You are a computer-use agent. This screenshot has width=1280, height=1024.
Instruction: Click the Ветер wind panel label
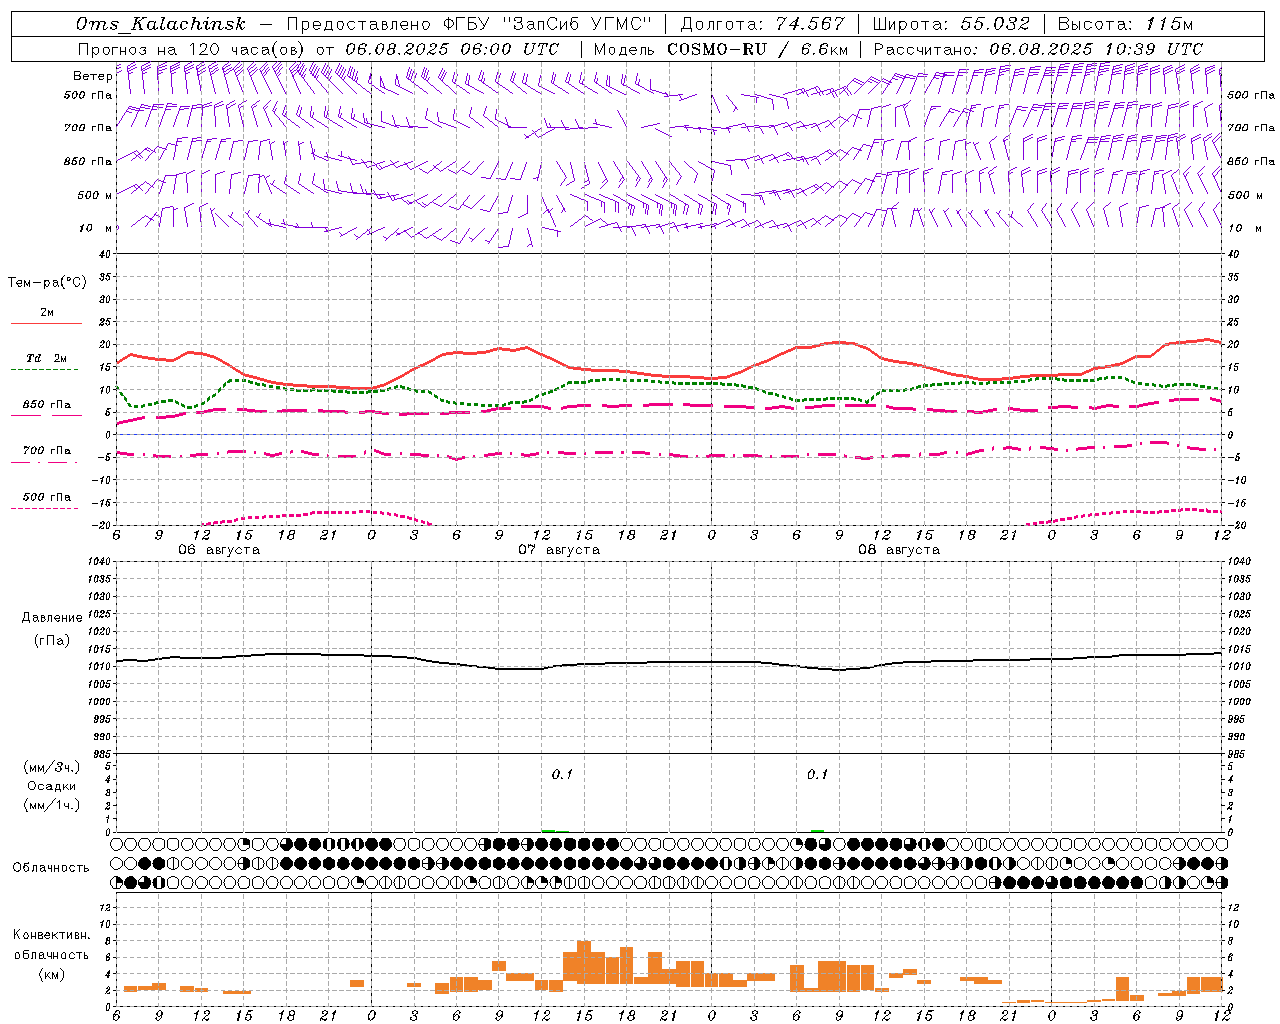tap(92, 76)
